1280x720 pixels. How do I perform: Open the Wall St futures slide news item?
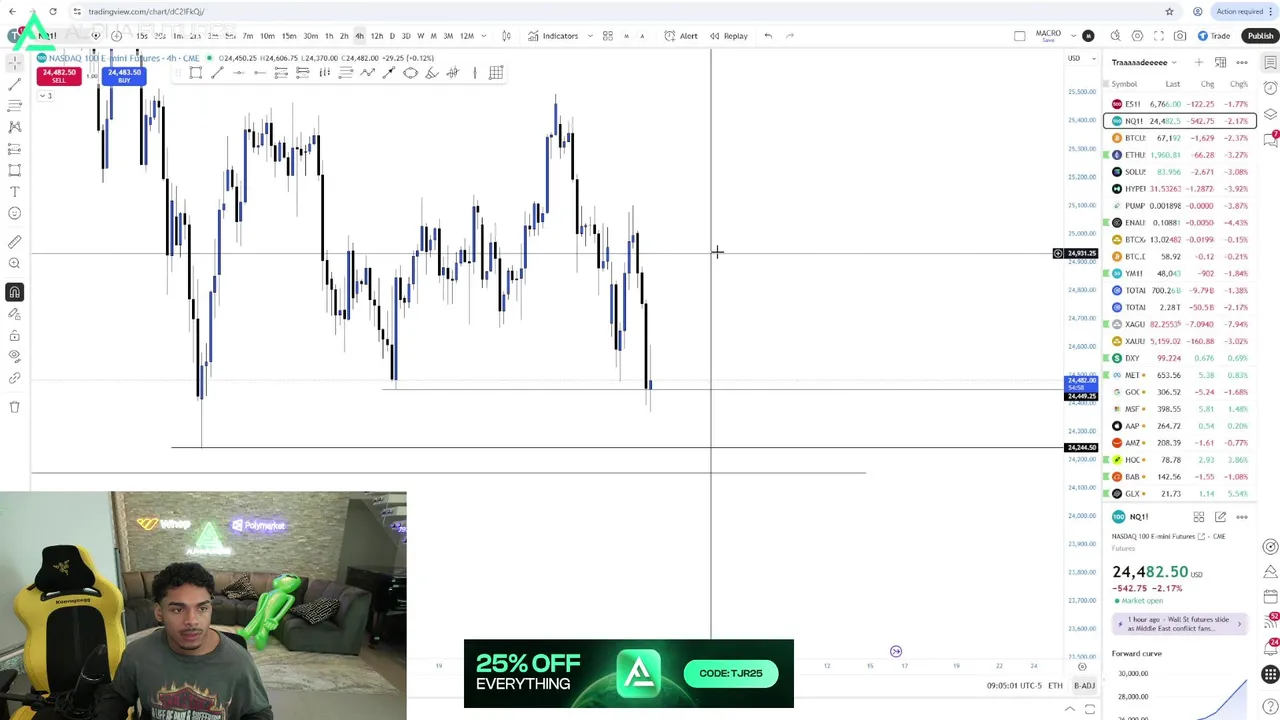1181,623
